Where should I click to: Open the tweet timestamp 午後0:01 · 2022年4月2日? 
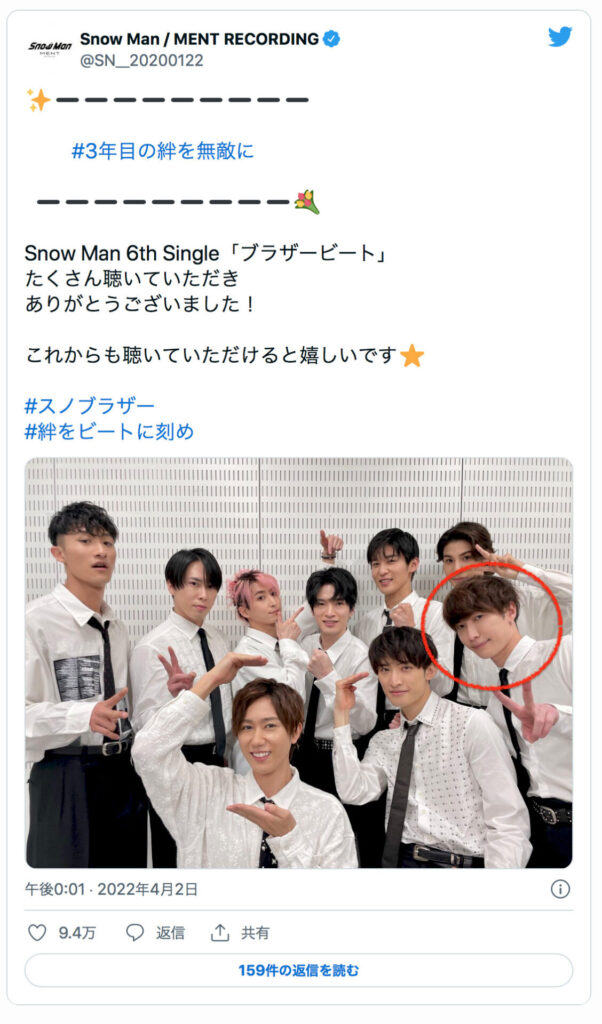coord(111,889)
